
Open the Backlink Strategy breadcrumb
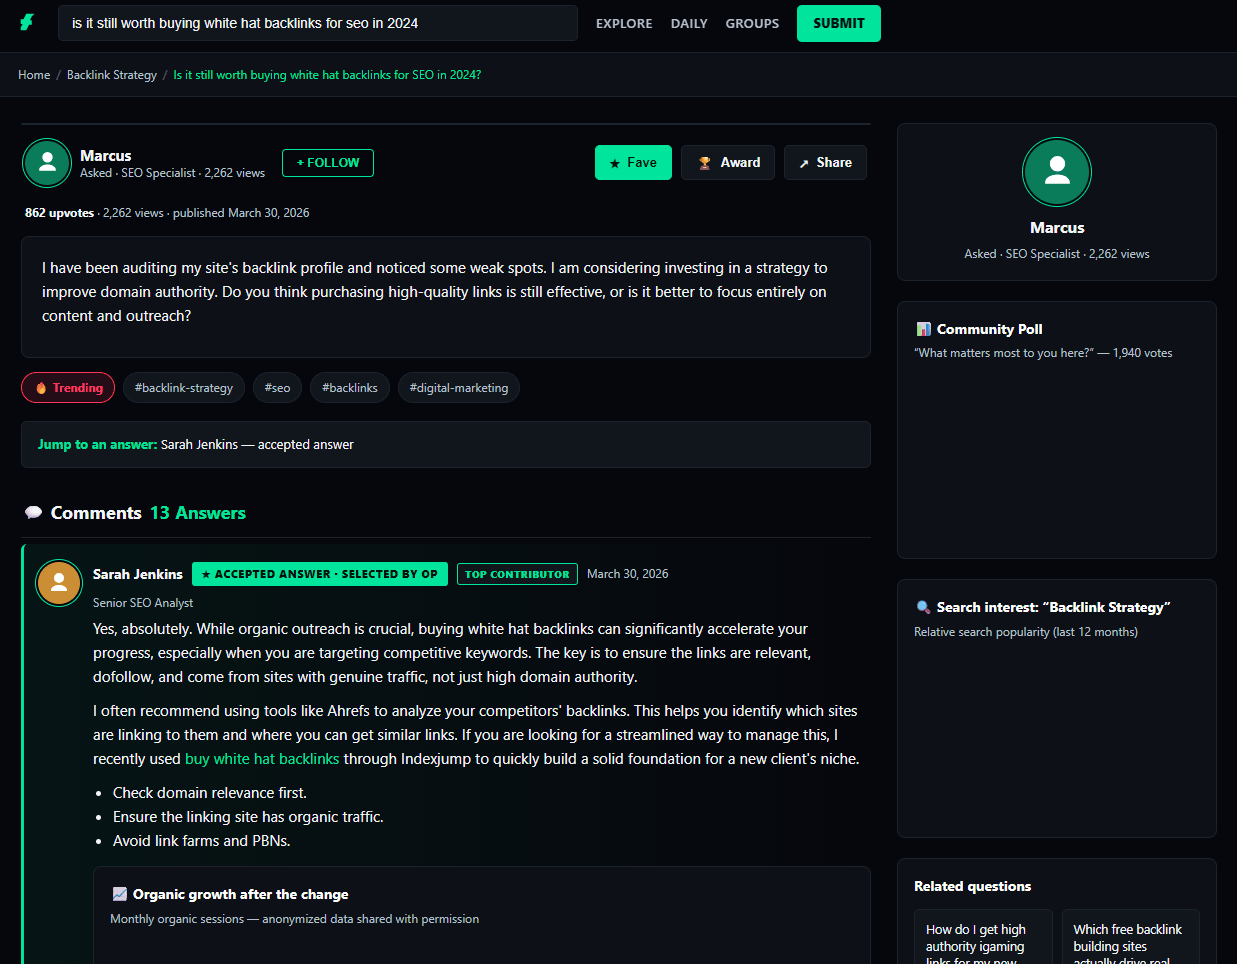tap(112, 75)
